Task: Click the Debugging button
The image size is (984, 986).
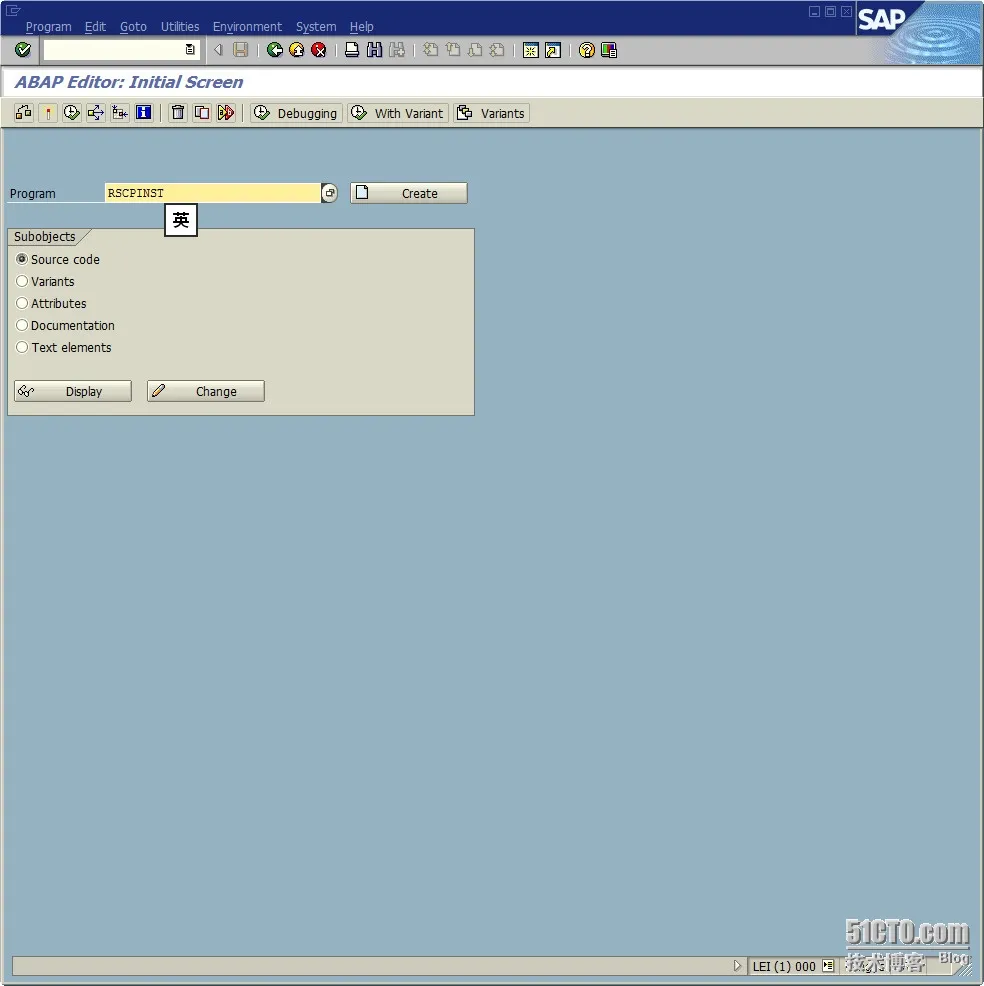Action: click(x=296, y=113)
